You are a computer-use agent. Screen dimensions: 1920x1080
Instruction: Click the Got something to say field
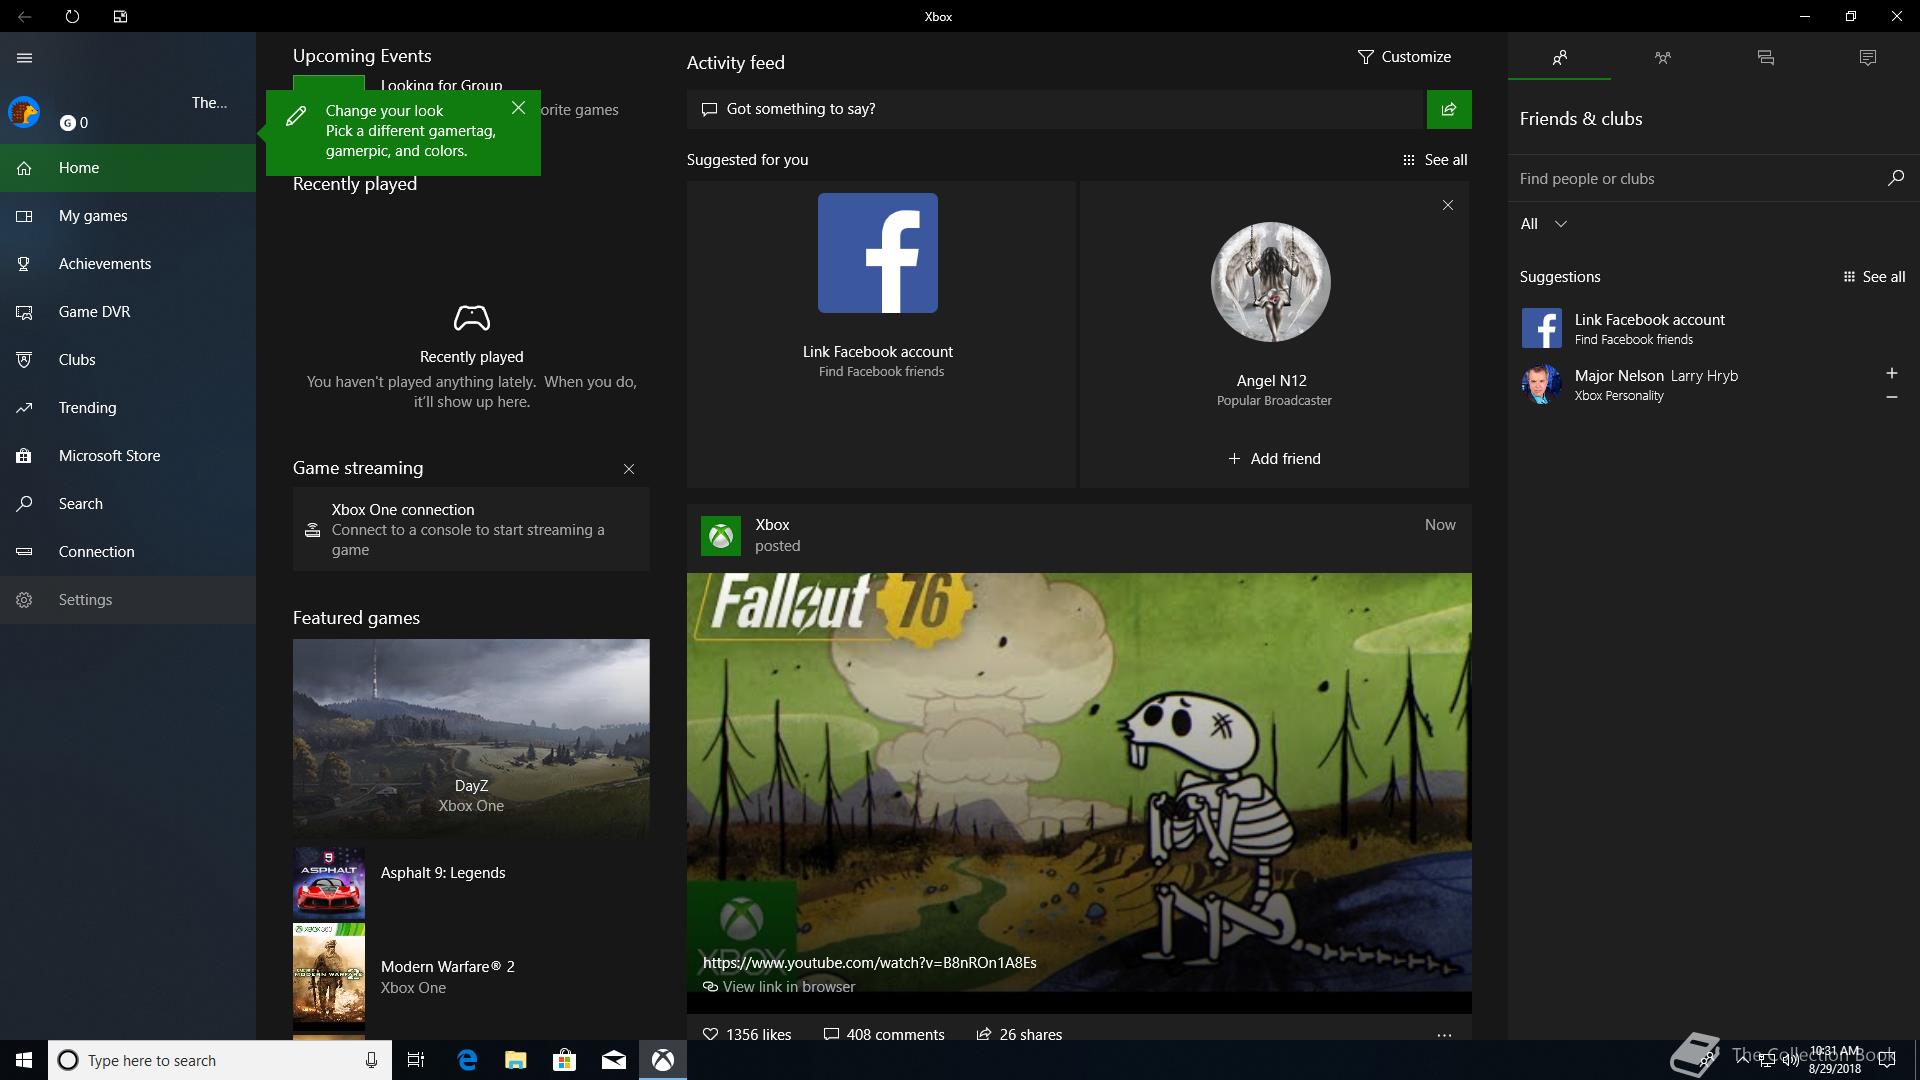(x=1055, y=109)
